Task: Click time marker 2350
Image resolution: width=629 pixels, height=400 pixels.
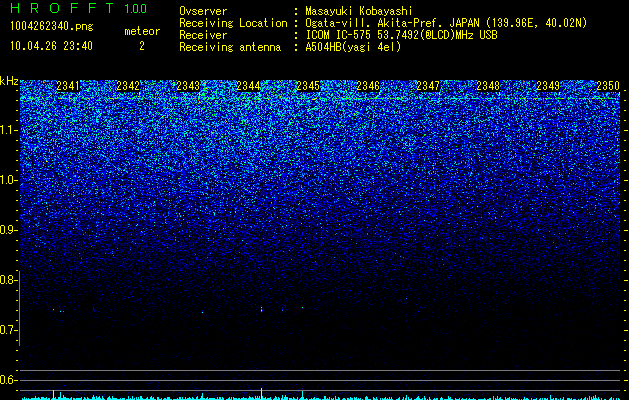Action: [608, 85]
